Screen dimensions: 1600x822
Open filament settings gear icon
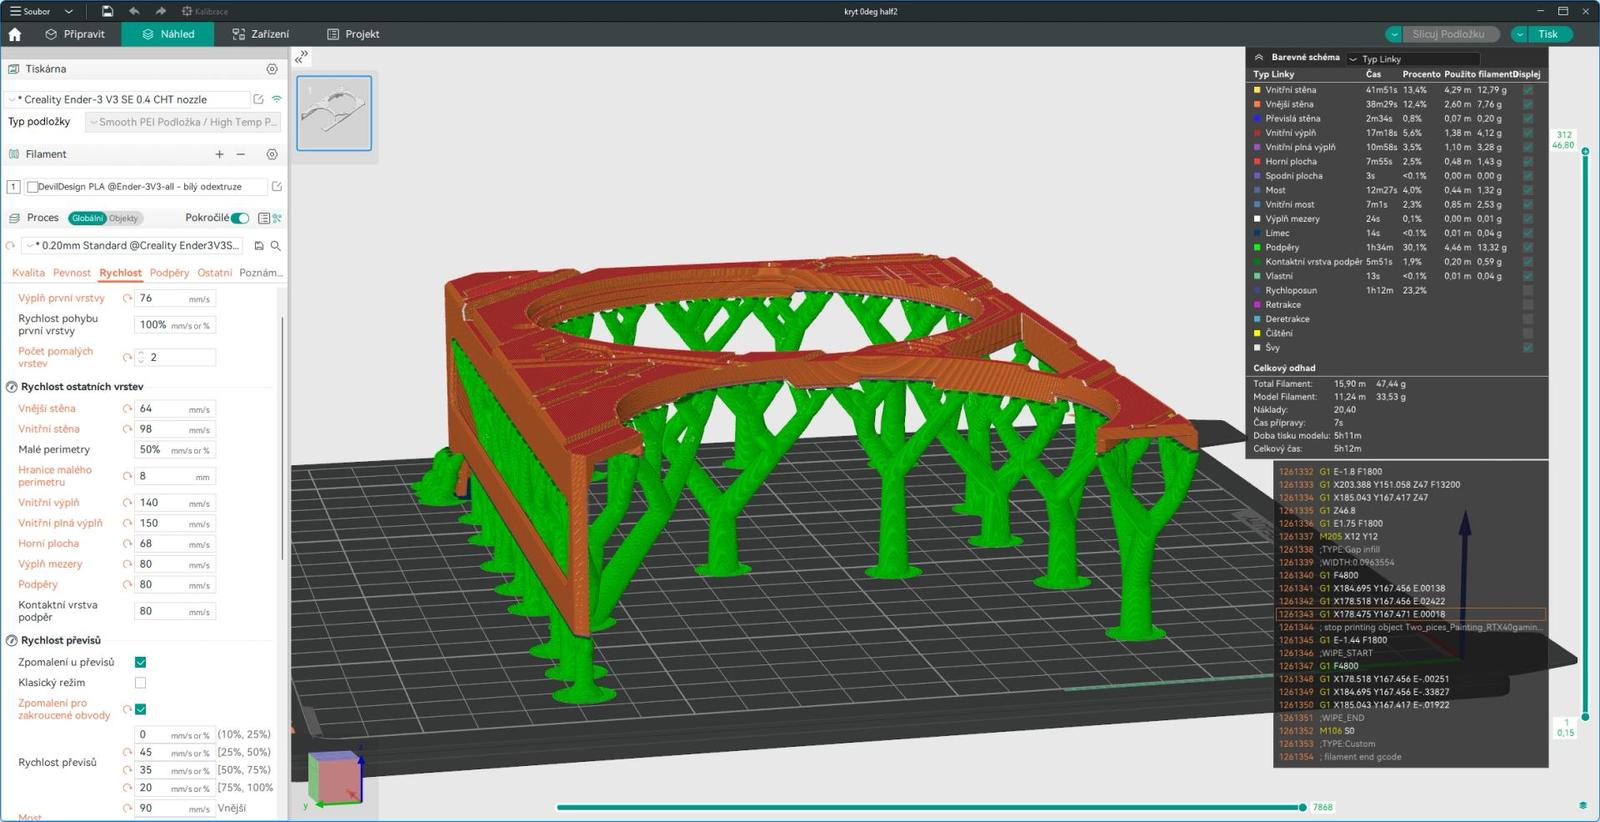click(x=272, y=154)
